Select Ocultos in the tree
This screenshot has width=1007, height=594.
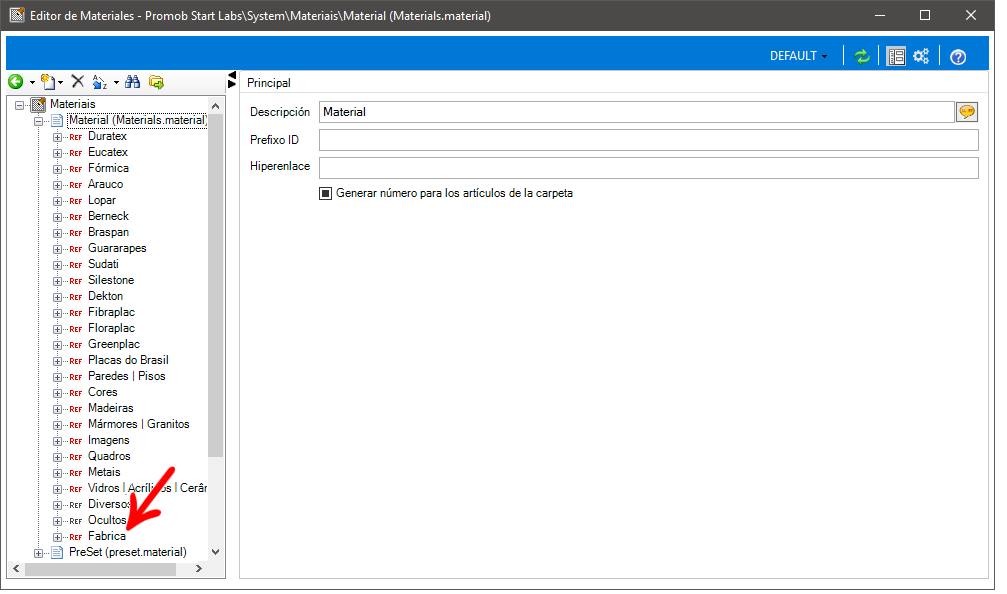[107, 520]
